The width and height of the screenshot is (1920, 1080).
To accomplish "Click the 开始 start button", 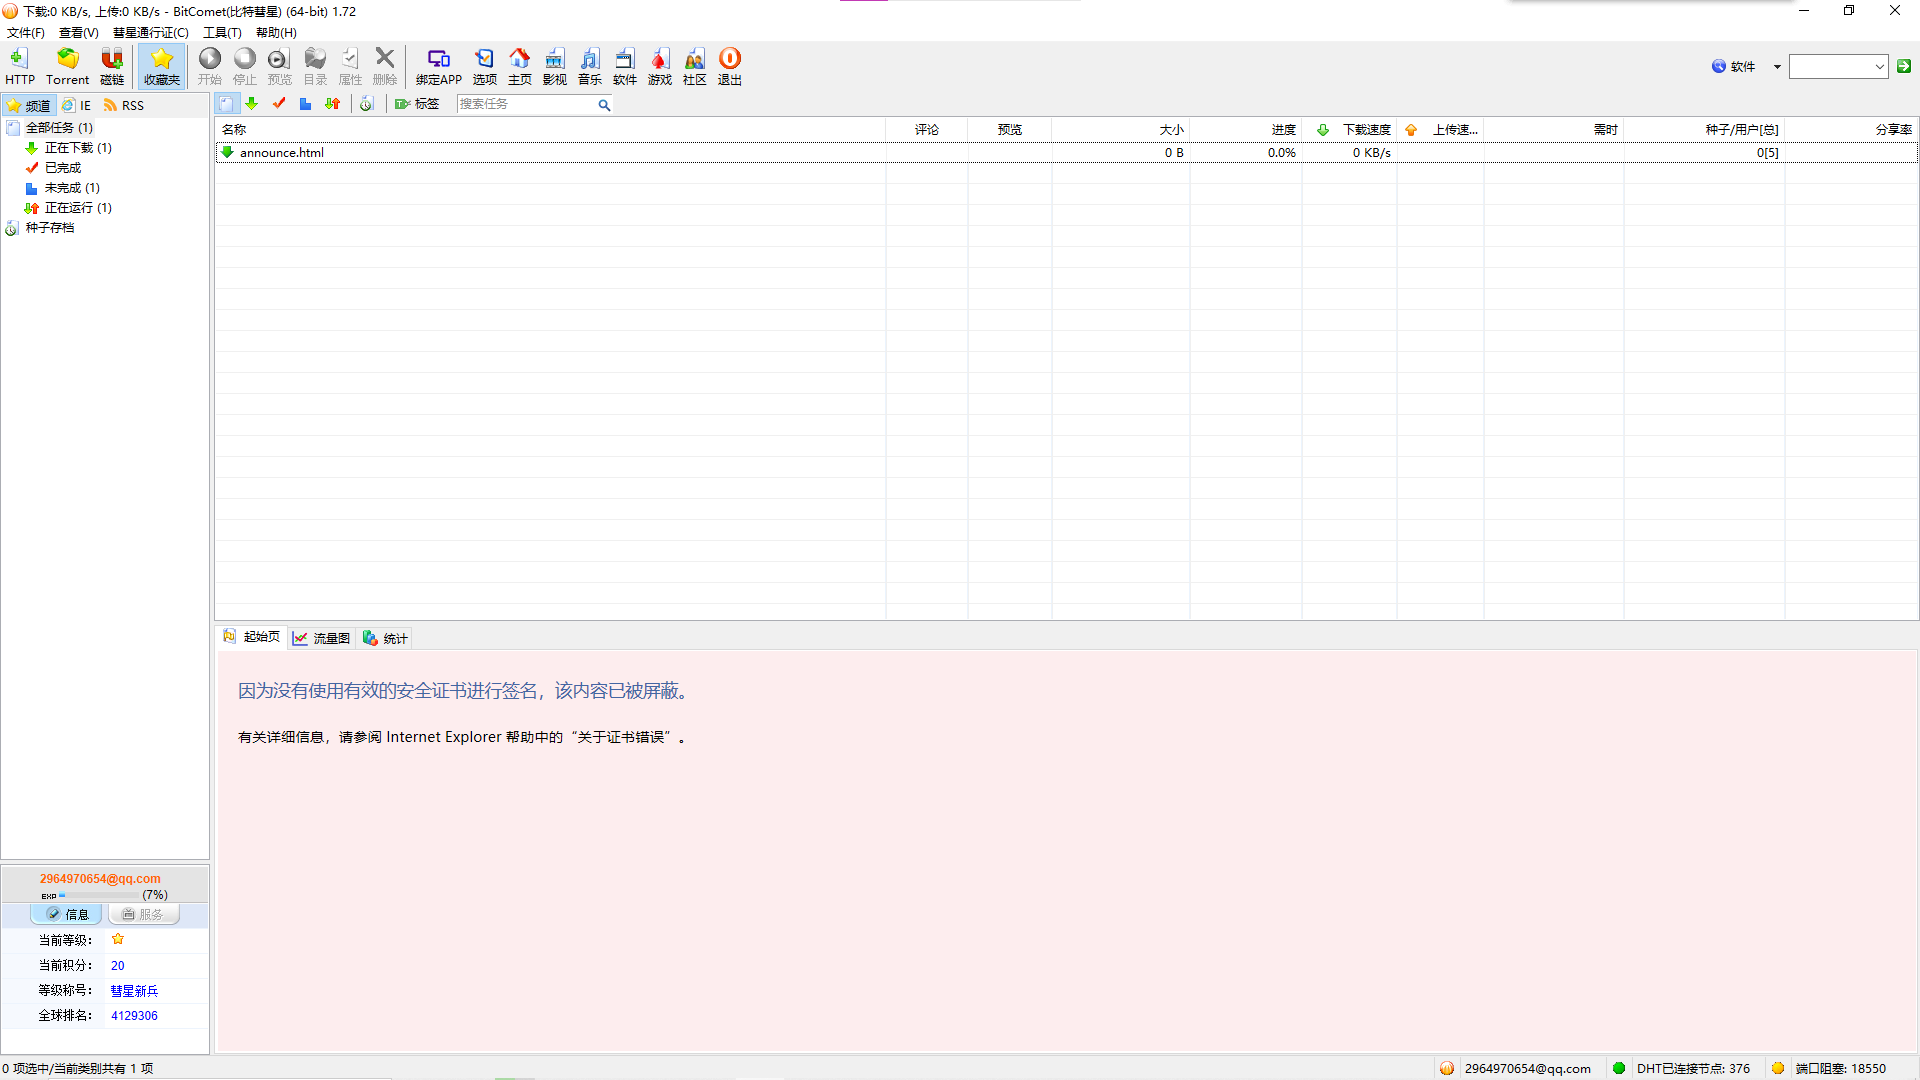I will pyautogui.click(x=210, y=66).
